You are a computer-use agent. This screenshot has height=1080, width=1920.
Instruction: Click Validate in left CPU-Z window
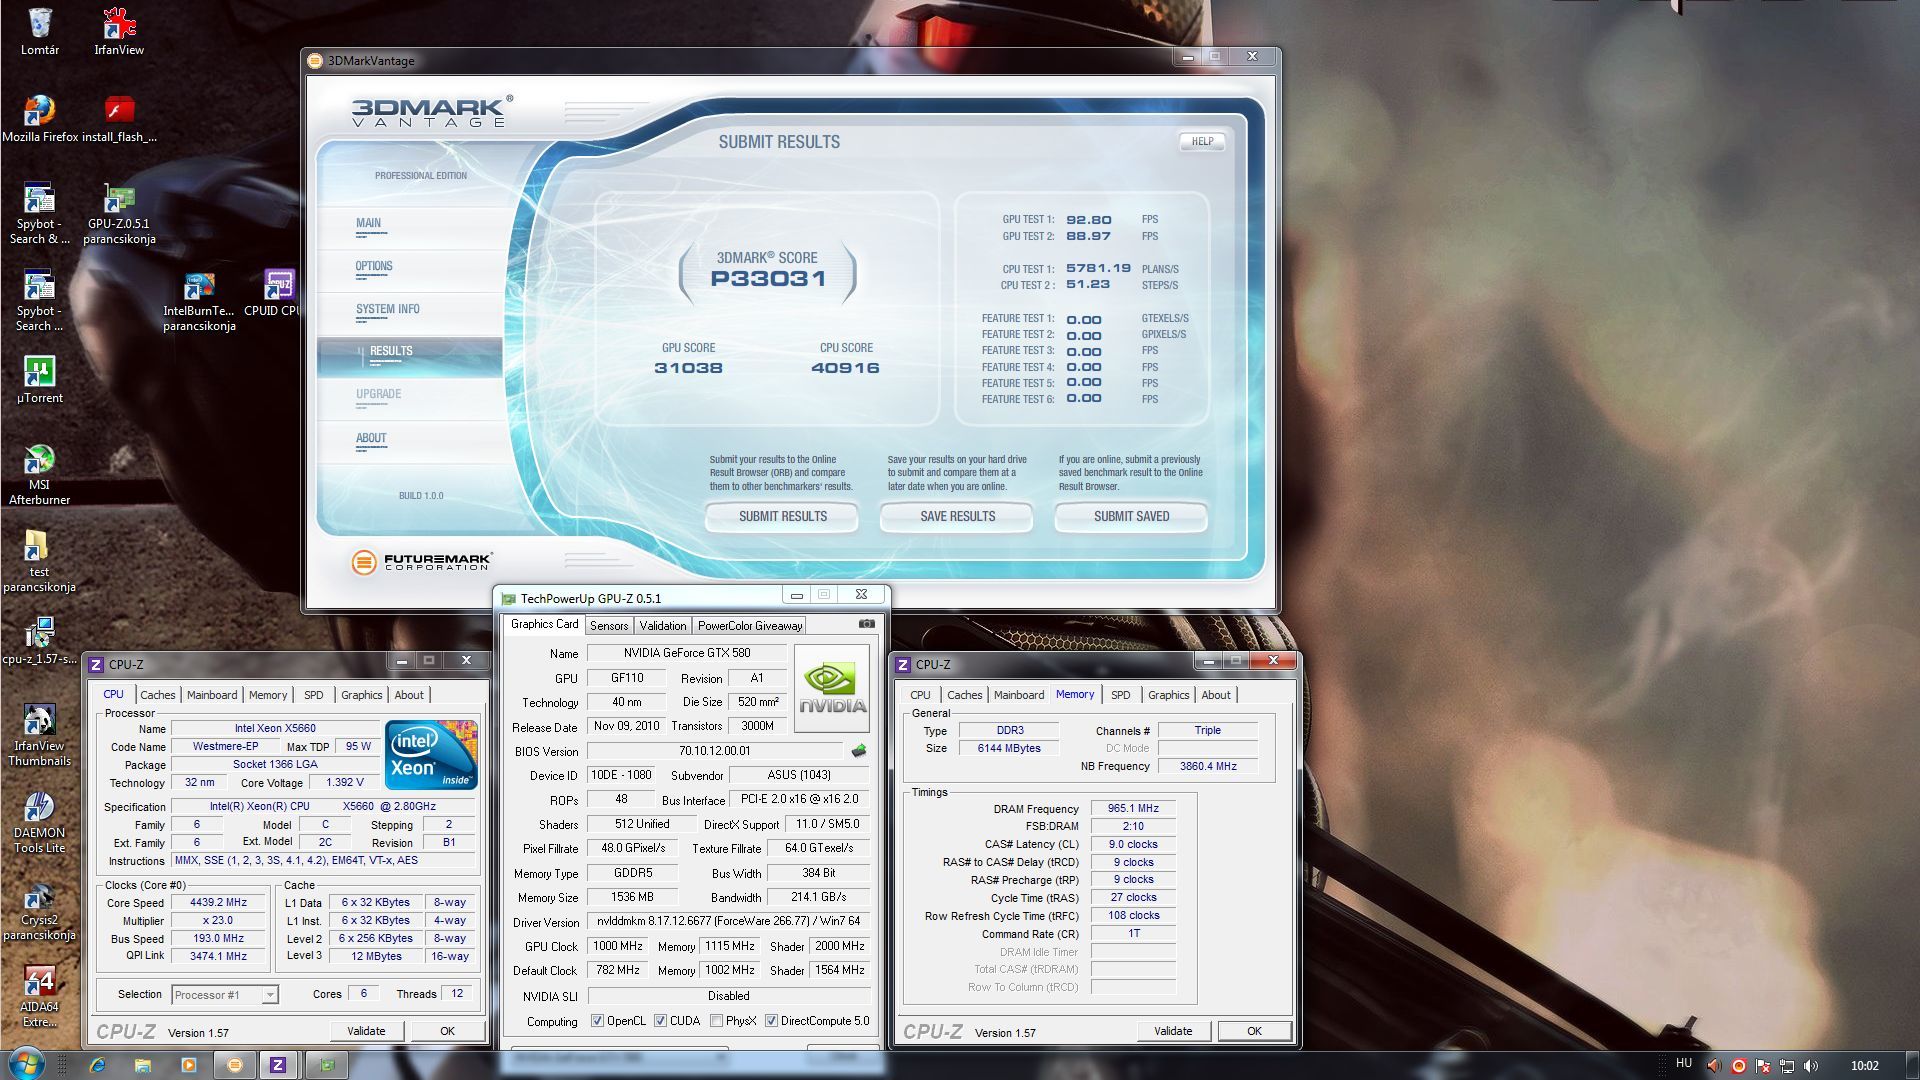(x=366, y=1031)
